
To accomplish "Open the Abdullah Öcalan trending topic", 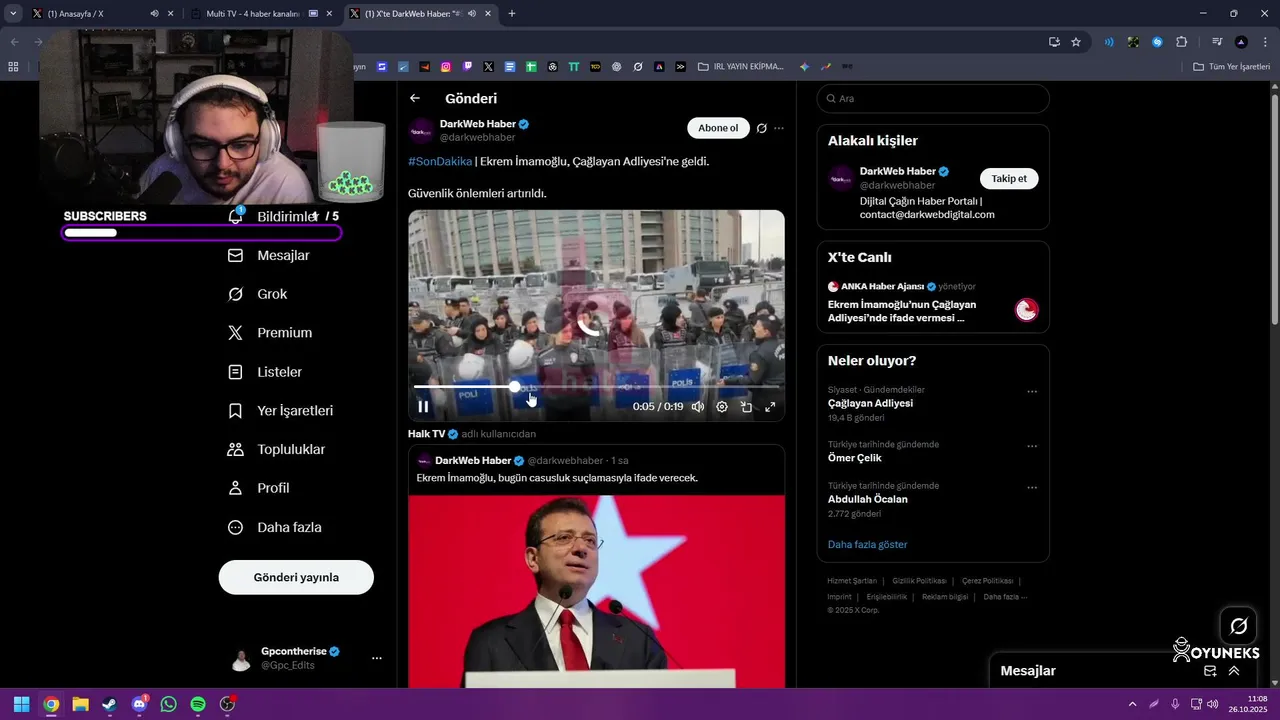I will [868, 499].
